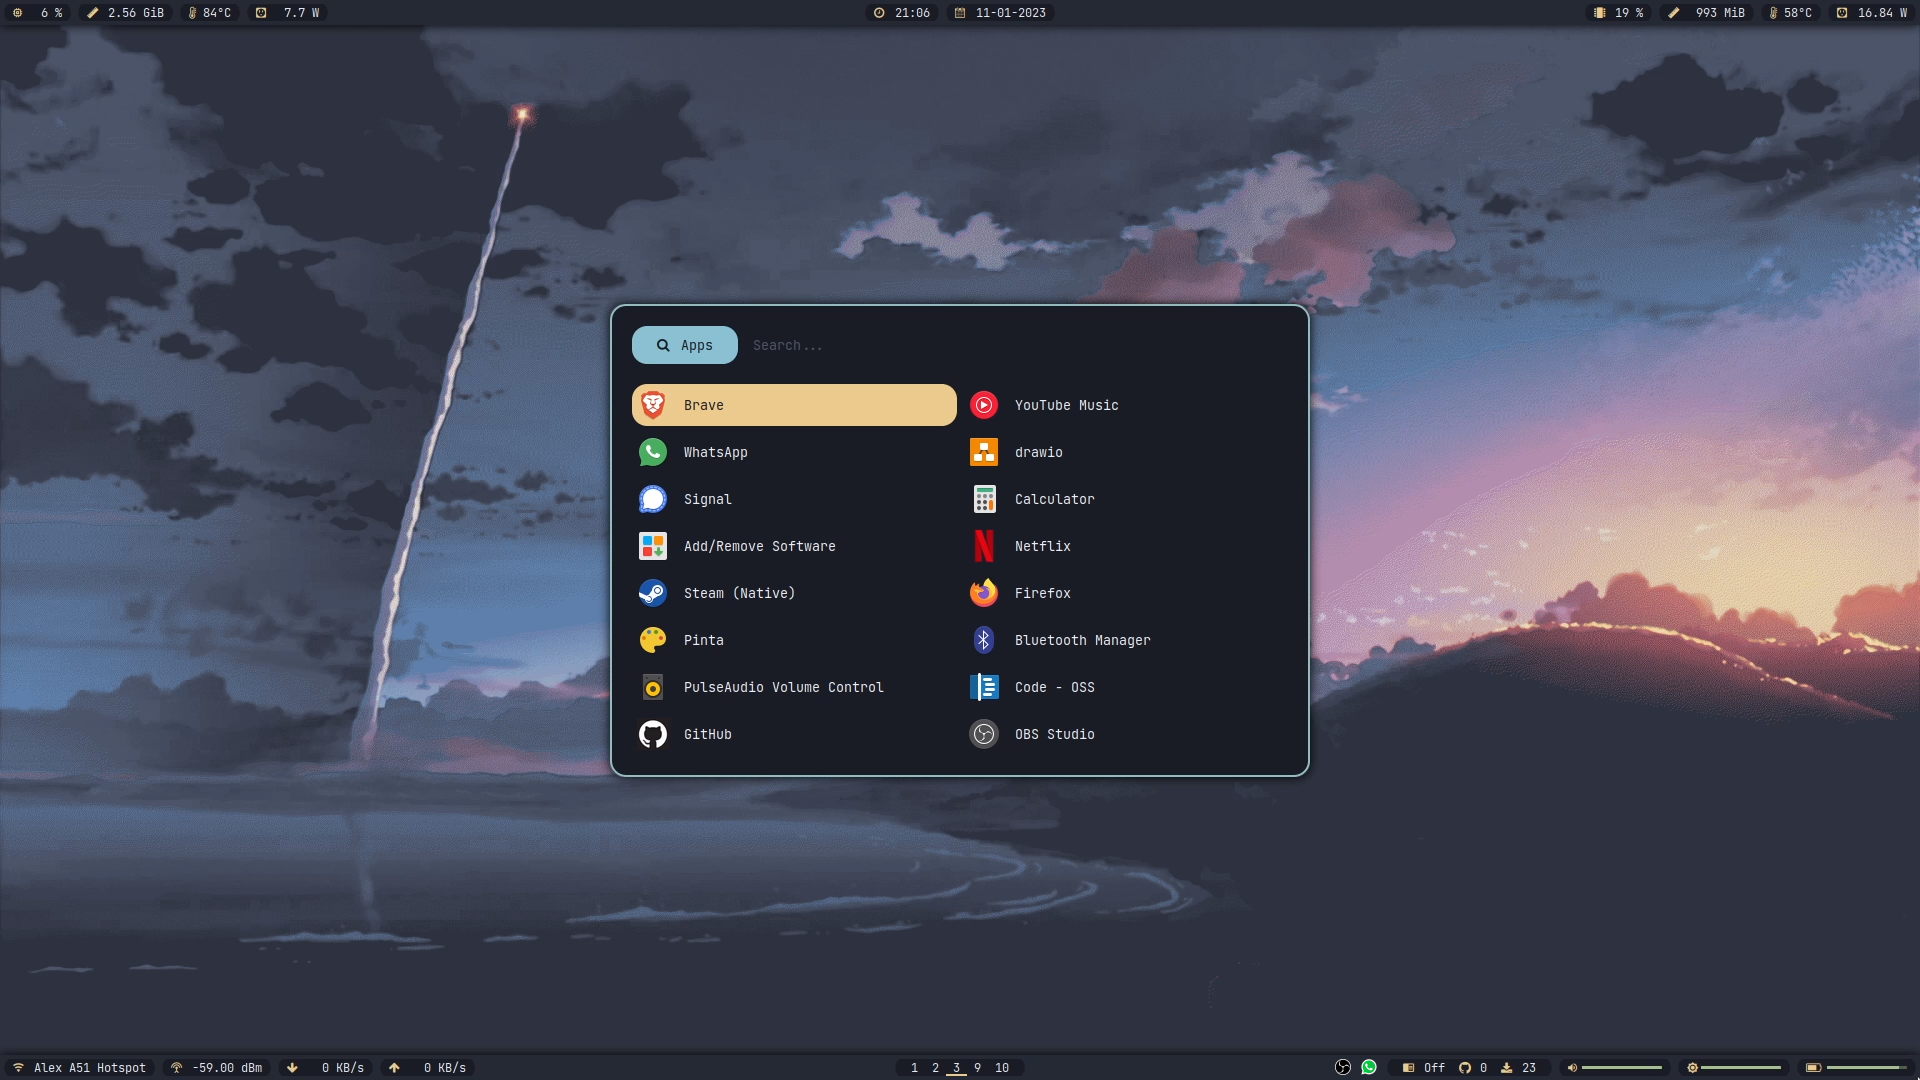Switch to workspace 10

pyautogui.click(x=1002, y=1068)
